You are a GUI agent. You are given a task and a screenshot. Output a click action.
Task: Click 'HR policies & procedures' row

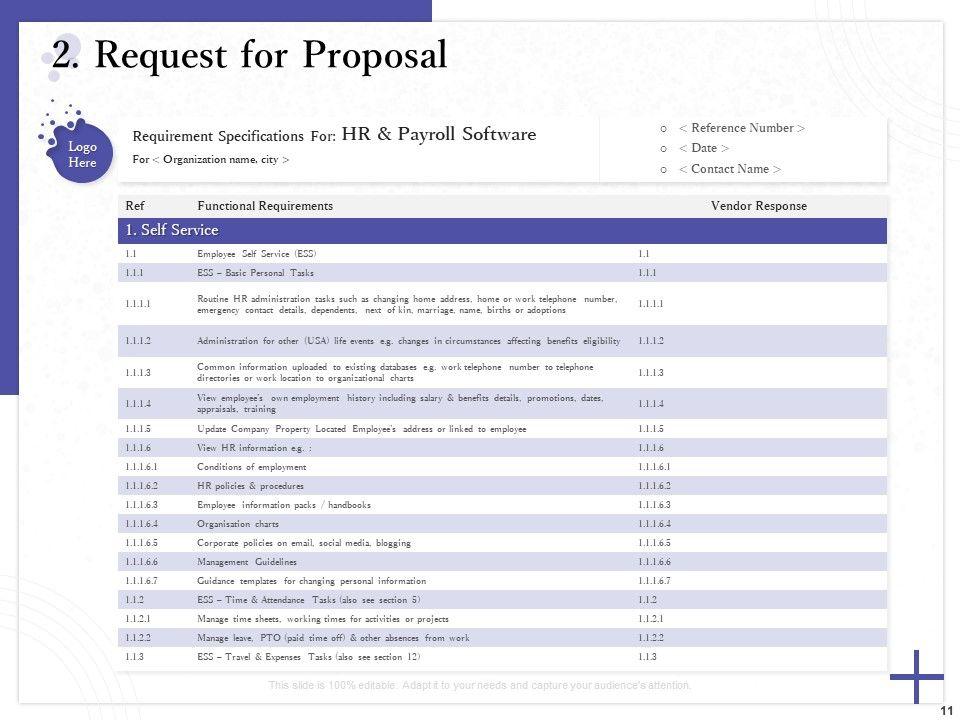tap(502, 486)
